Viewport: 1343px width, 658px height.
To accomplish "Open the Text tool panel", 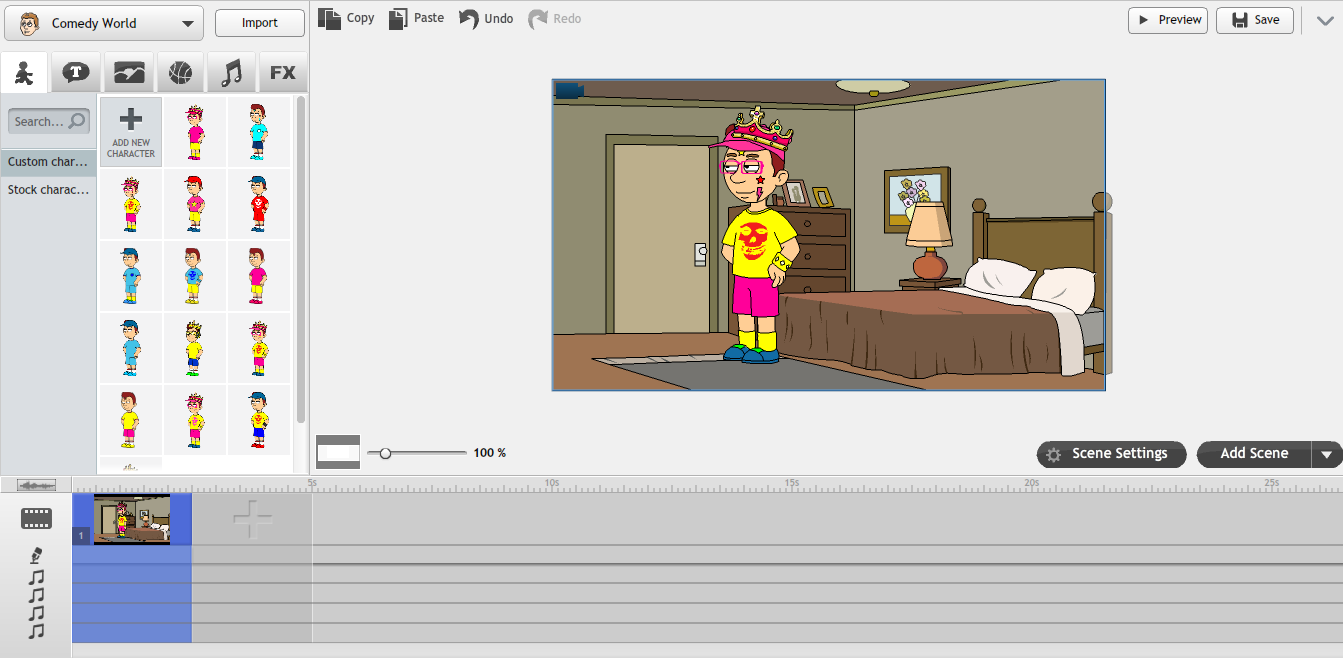I will pyautogui.click(x=76, y=71).
